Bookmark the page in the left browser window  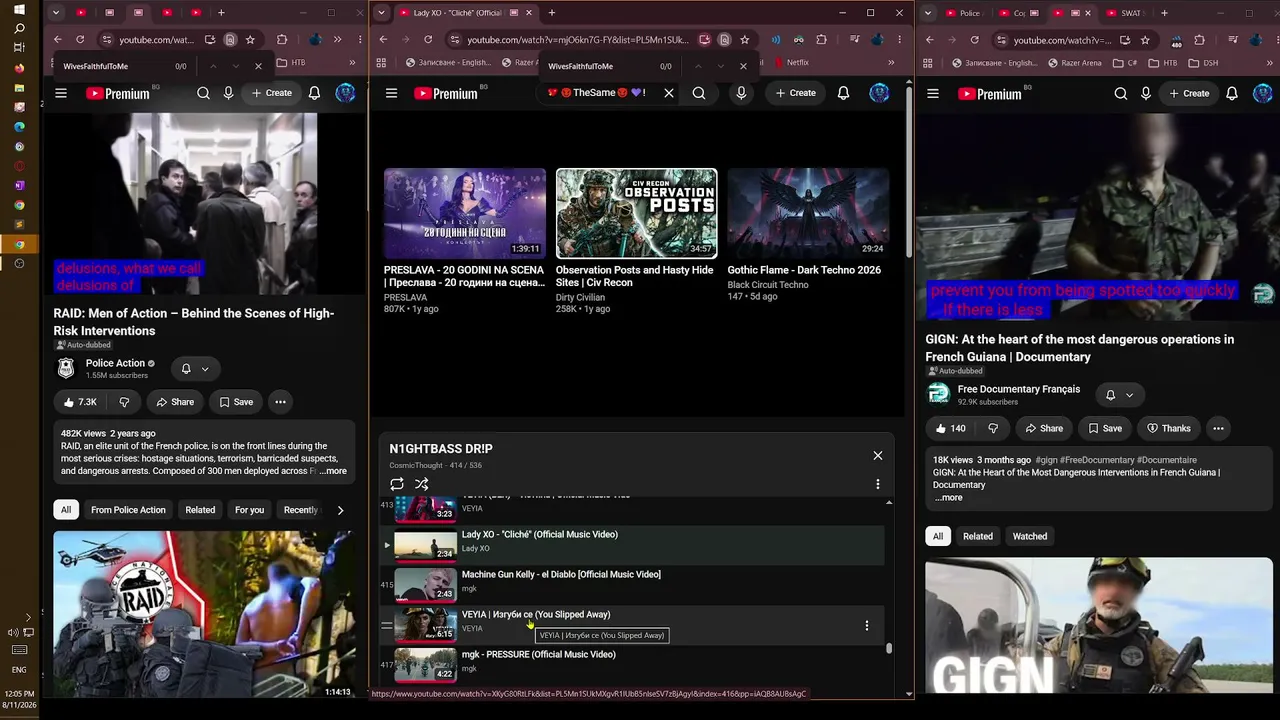[x=250, y=40]
